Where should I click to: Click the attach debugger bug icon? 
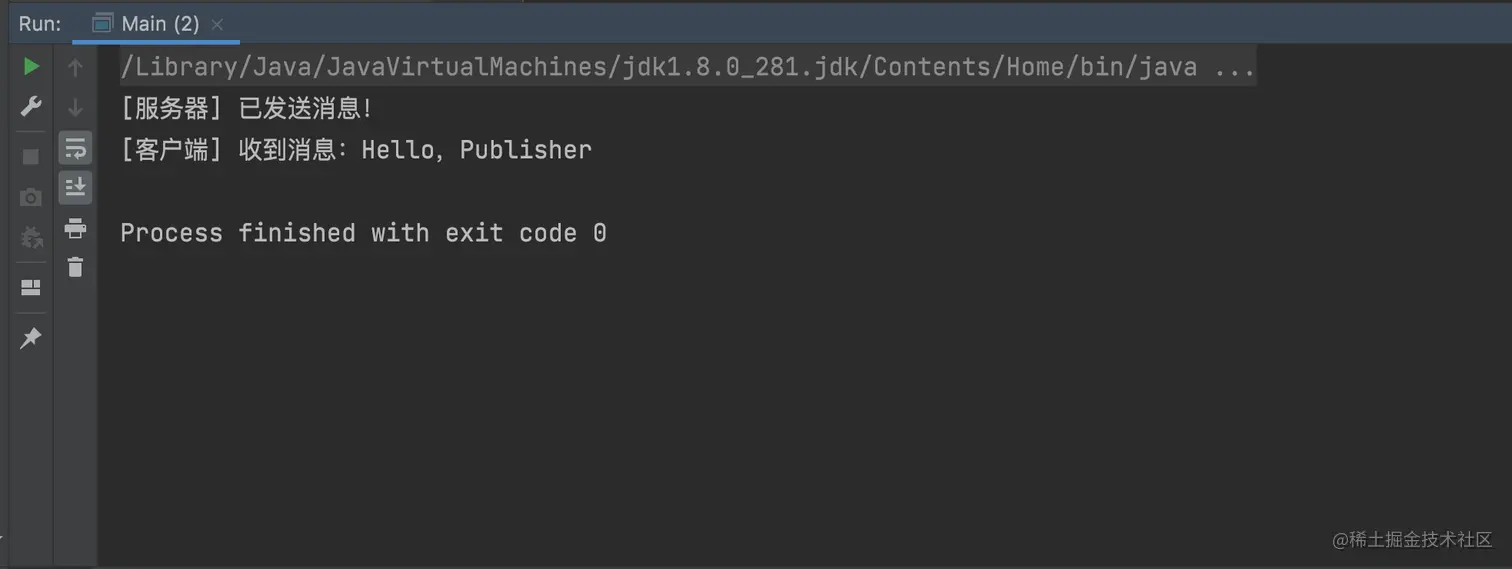[x=31, y=237]
